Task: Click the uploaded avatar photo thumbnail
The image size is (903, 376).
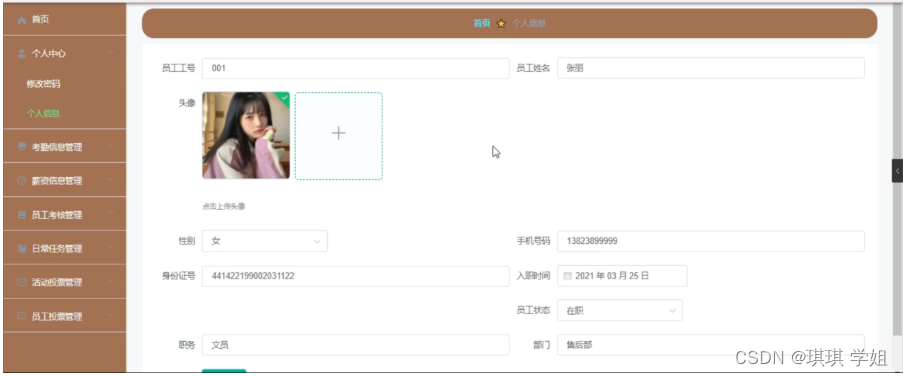Action: [x=246, y=135]
